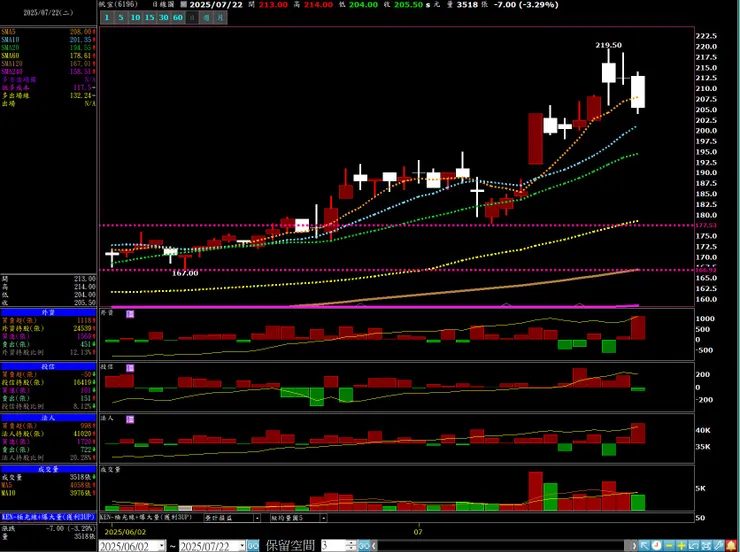
Task: Click the 219.50 high price label
Action: point(608,45)
